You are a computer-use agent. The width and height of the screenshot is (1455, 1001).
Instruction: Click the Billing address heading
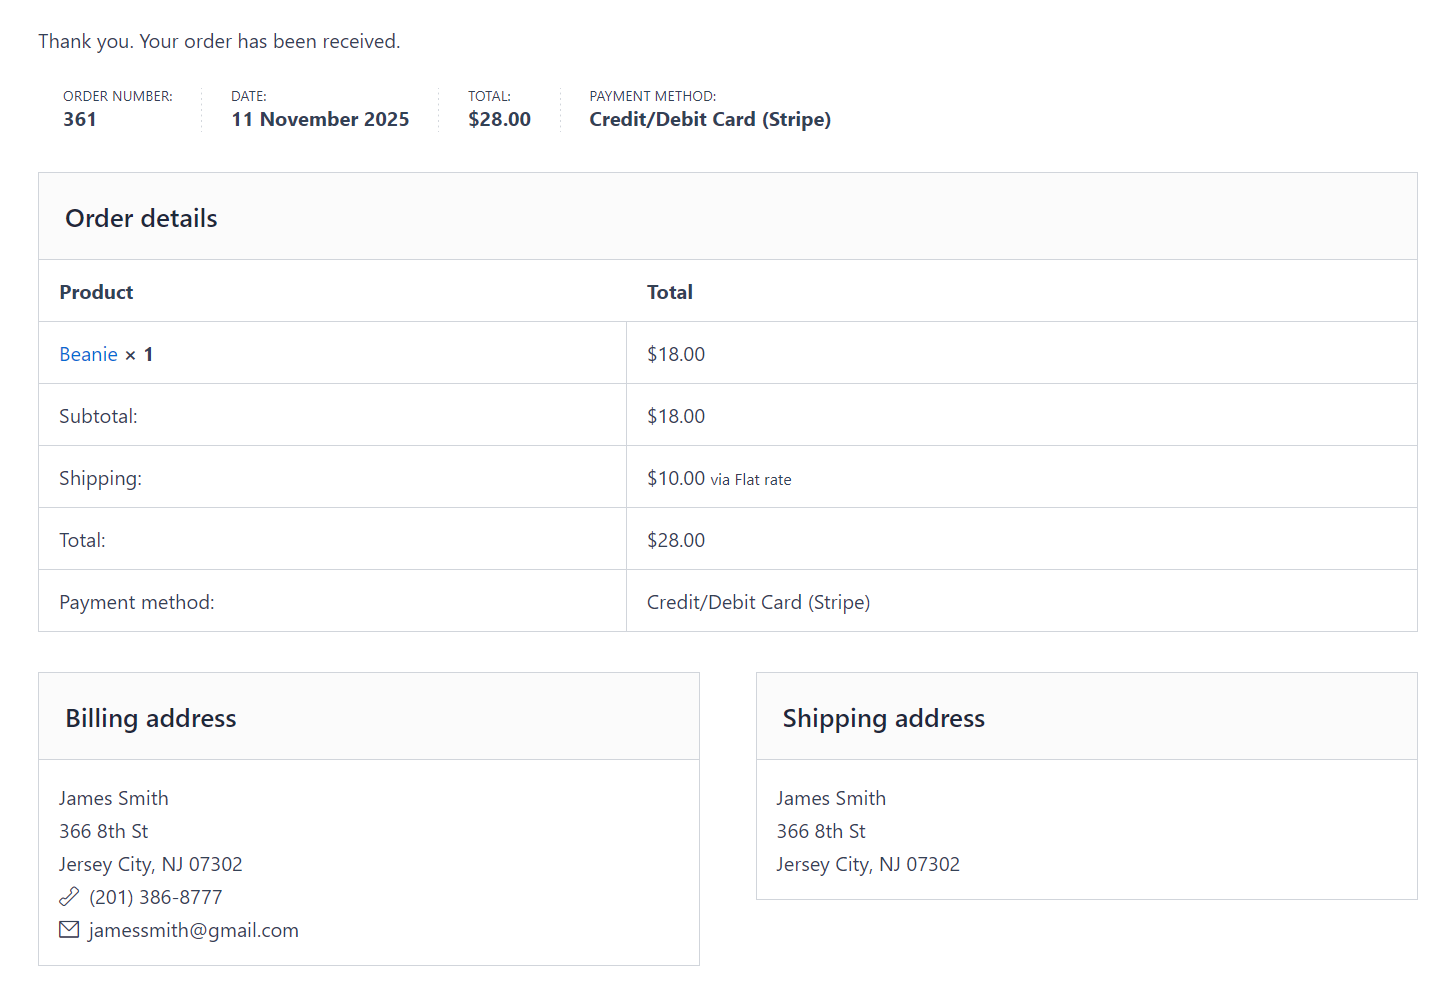(x=151, y=718)
